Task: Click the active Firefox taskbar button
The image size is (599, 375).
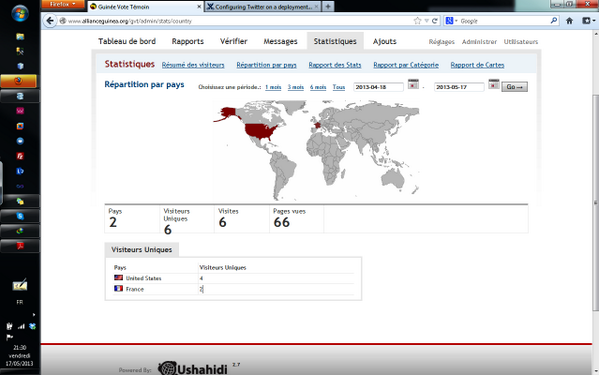Action: point(19,81)
